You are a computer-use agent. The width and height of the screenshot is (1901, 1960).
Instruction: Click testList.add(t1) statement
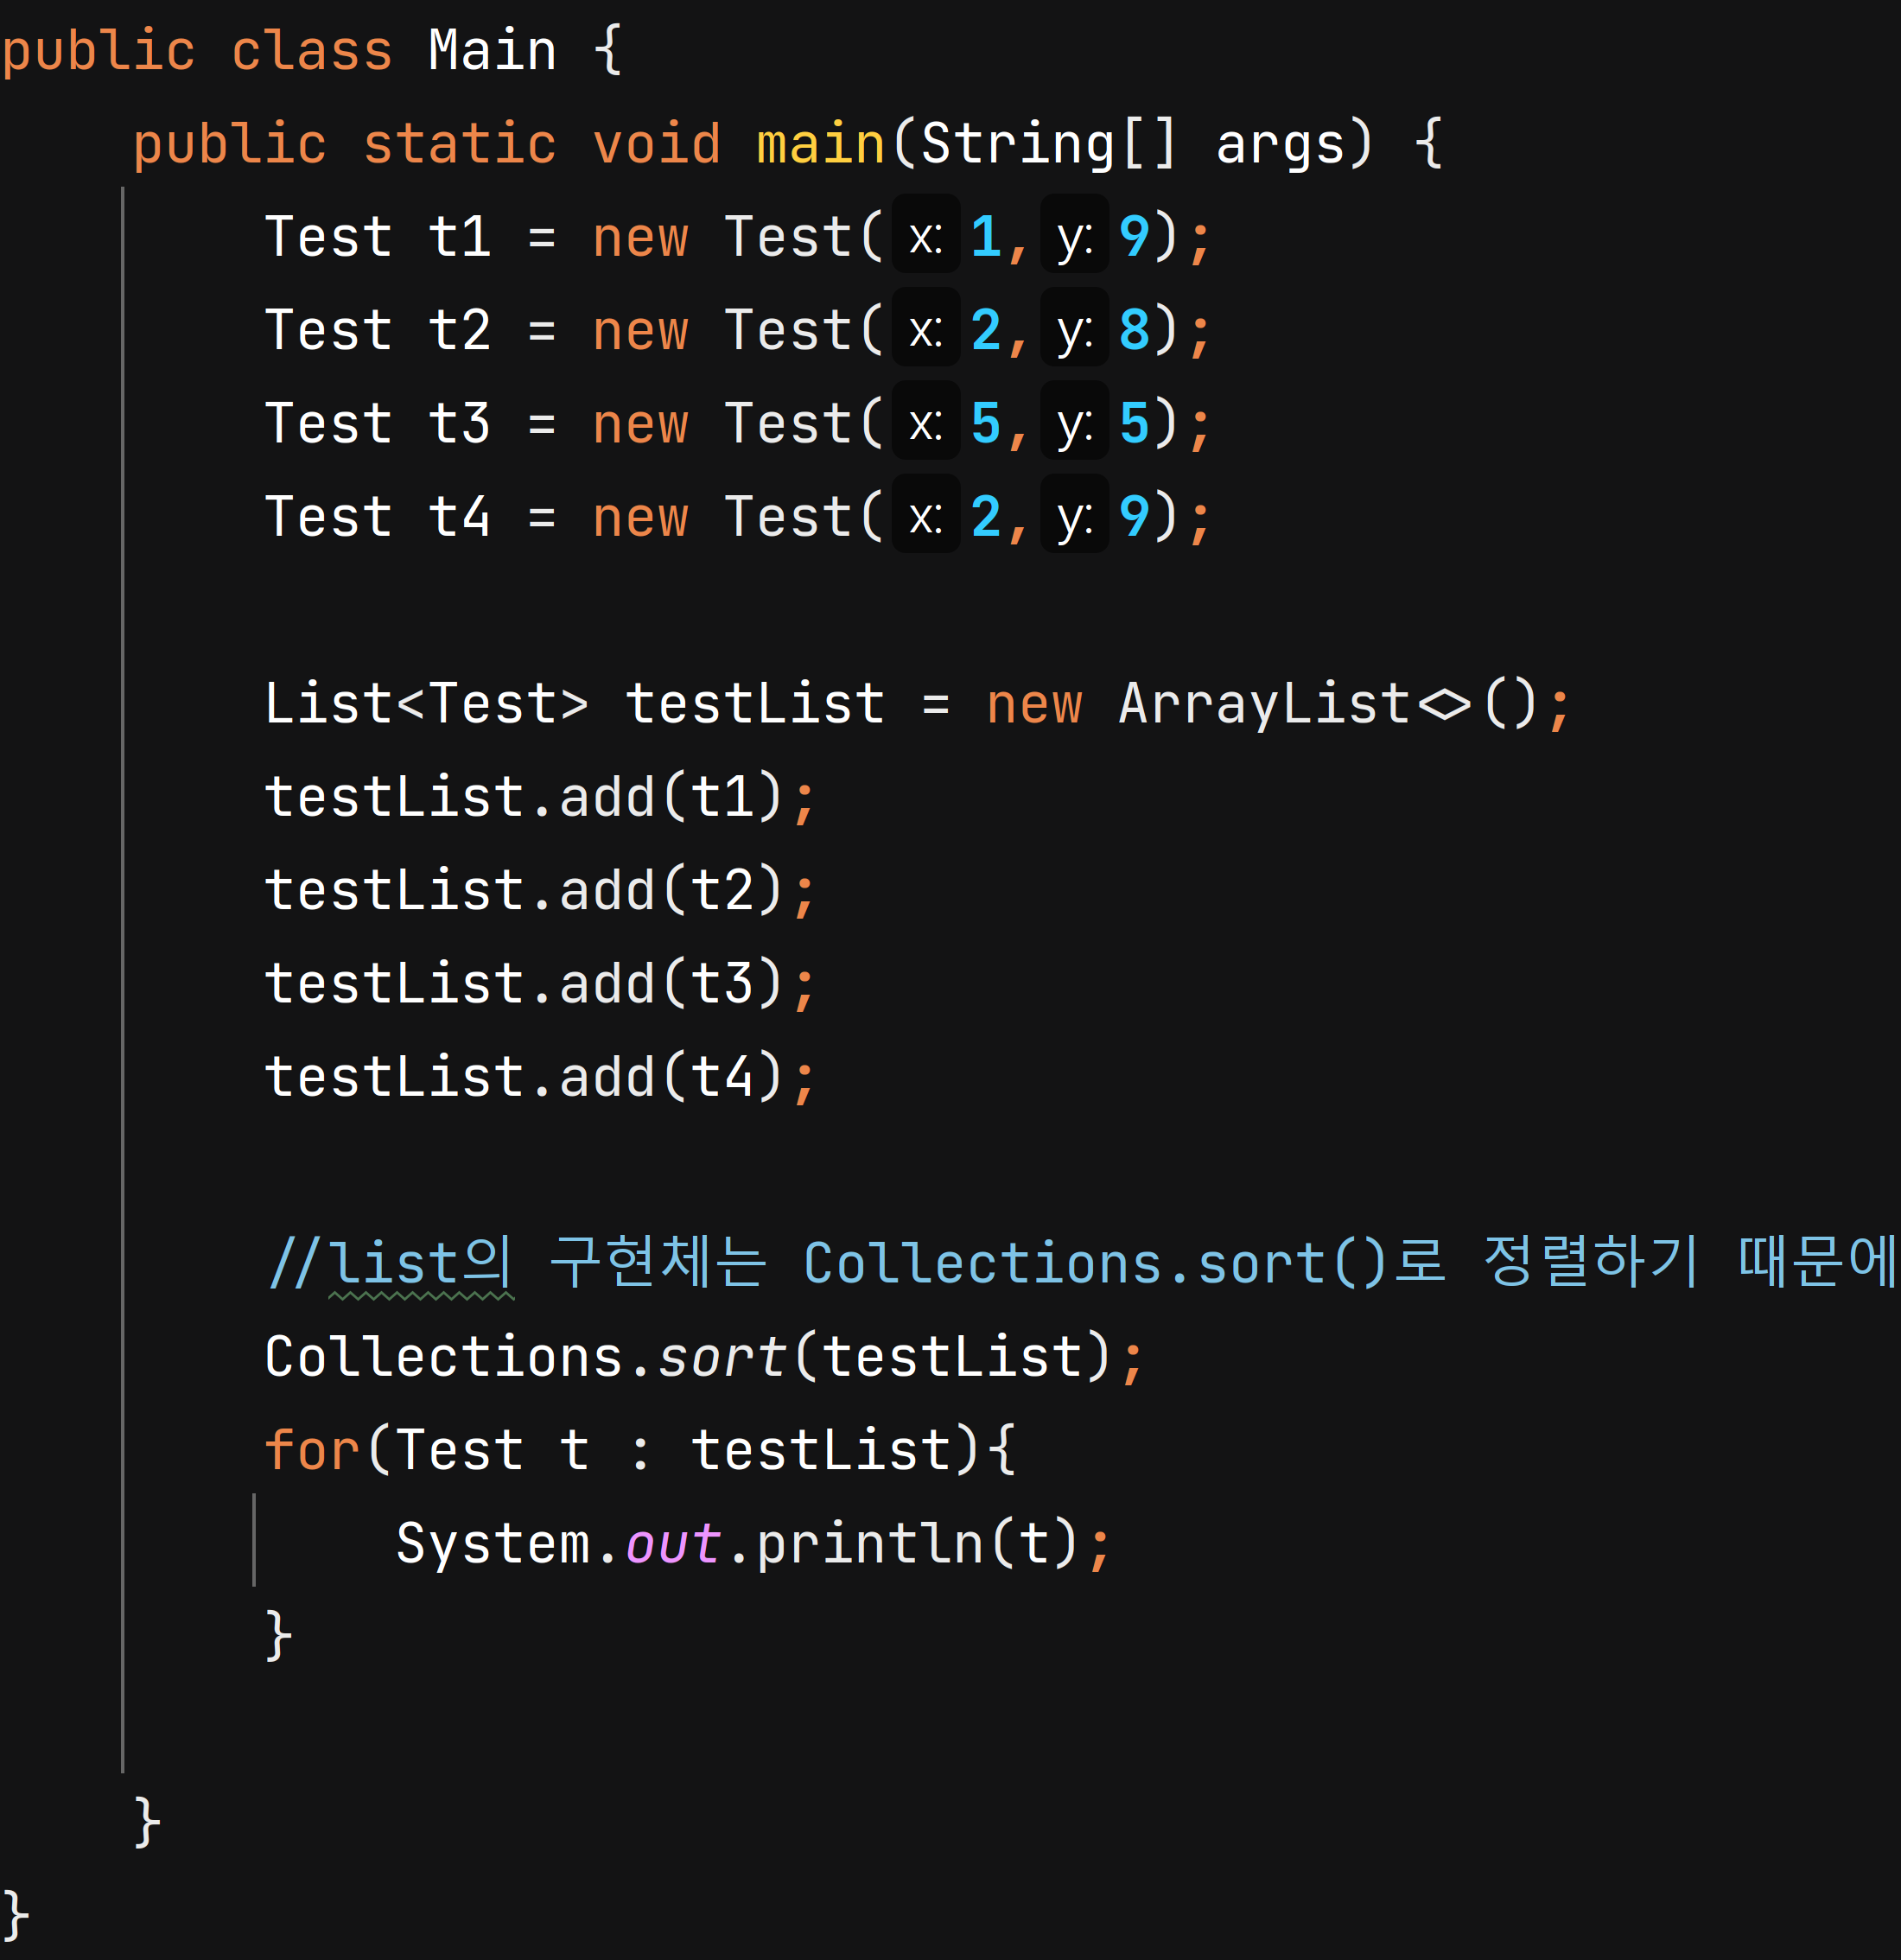click(540, 798)
